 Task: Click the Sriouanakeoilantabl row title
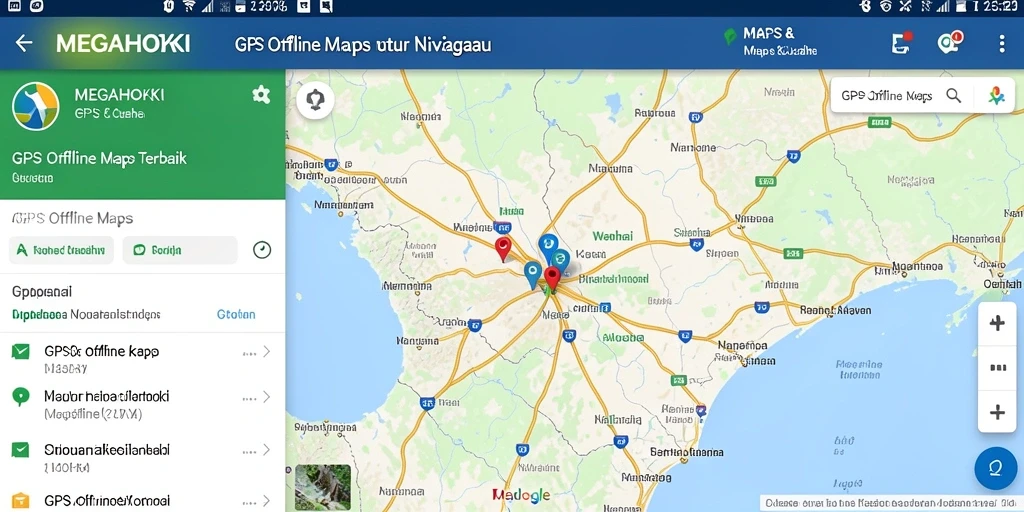[107, 449]
